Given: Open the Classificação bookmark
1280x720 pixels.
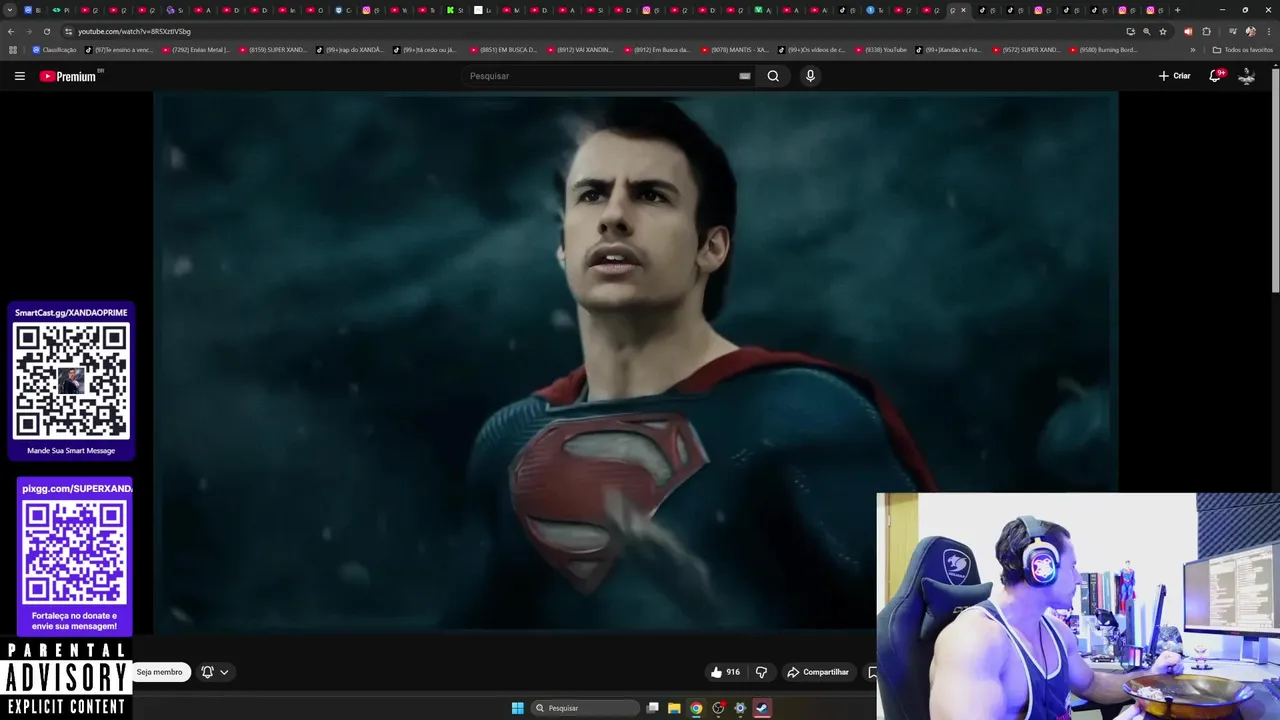Looking at the screenshot, I should coord(54,49).
